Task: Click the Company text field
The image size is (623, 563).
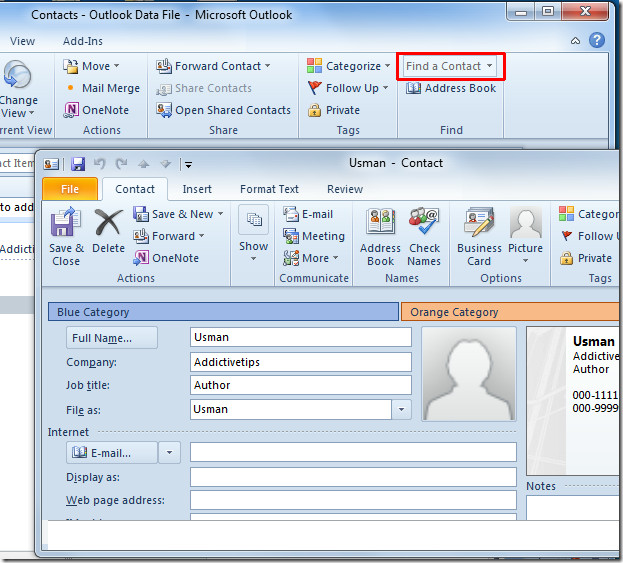Action: pos(300,362)
